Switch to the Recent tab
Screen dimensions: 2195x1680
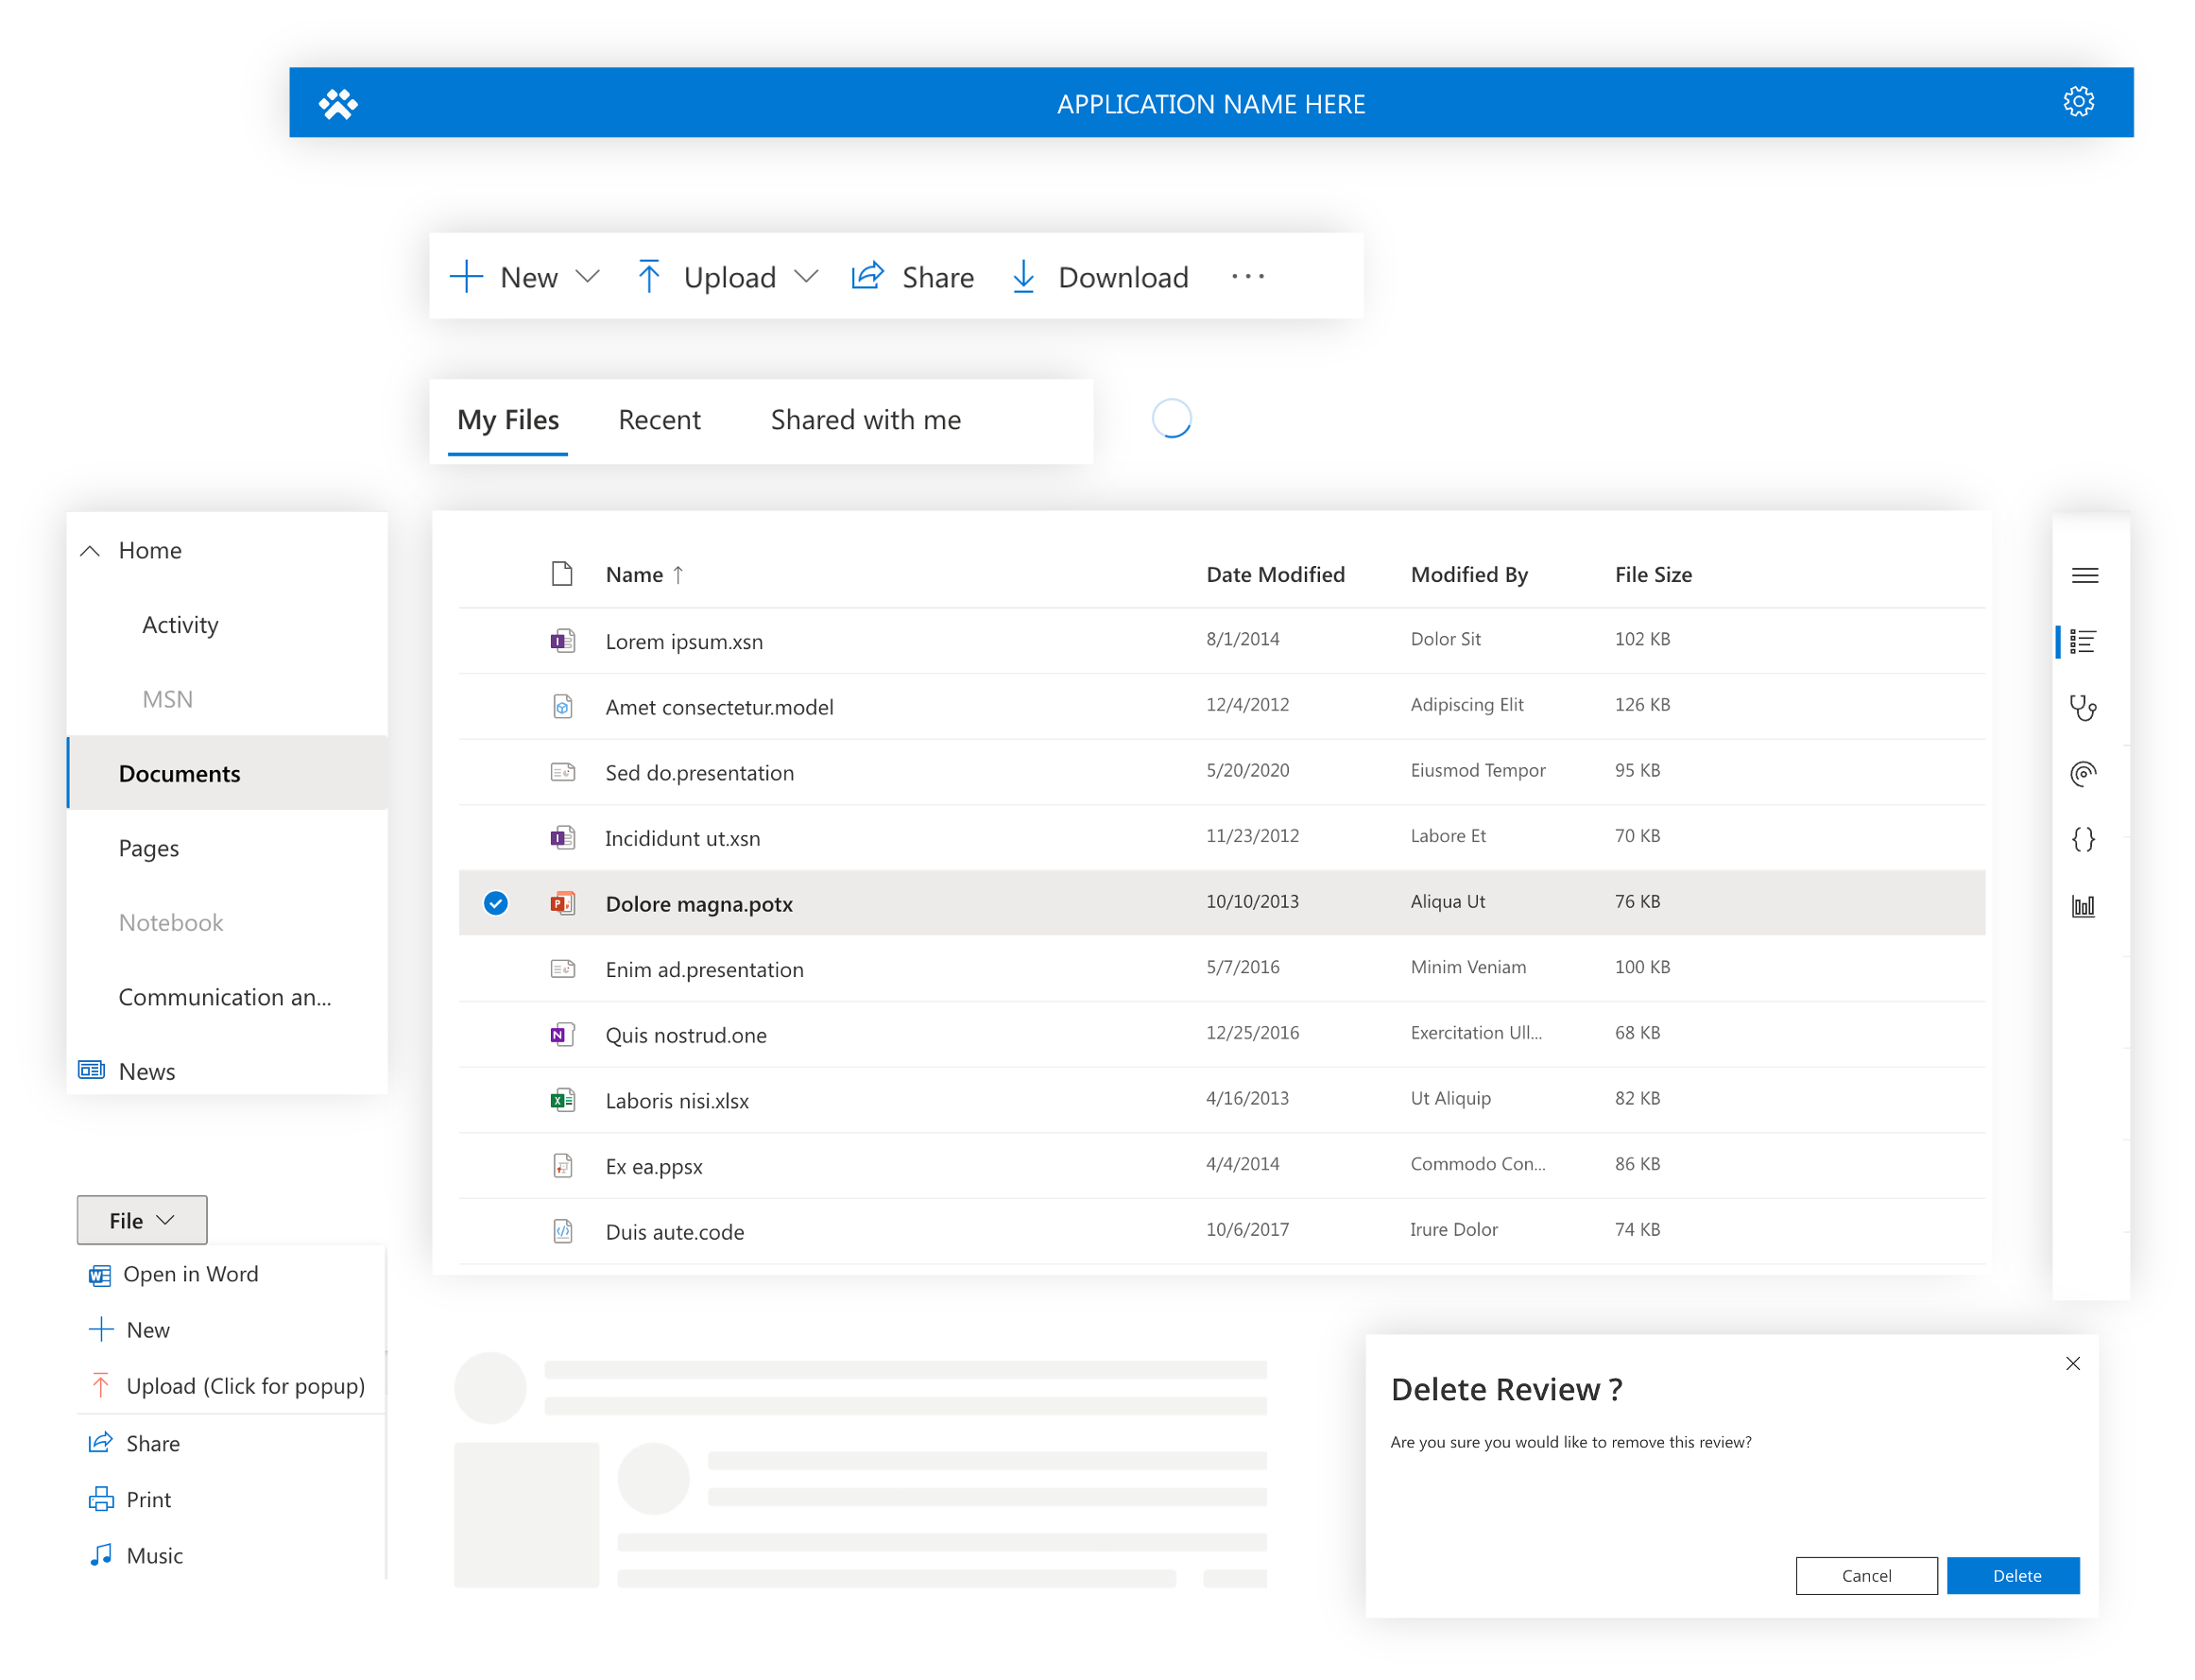pyautogui.click(x=659, y=420)
